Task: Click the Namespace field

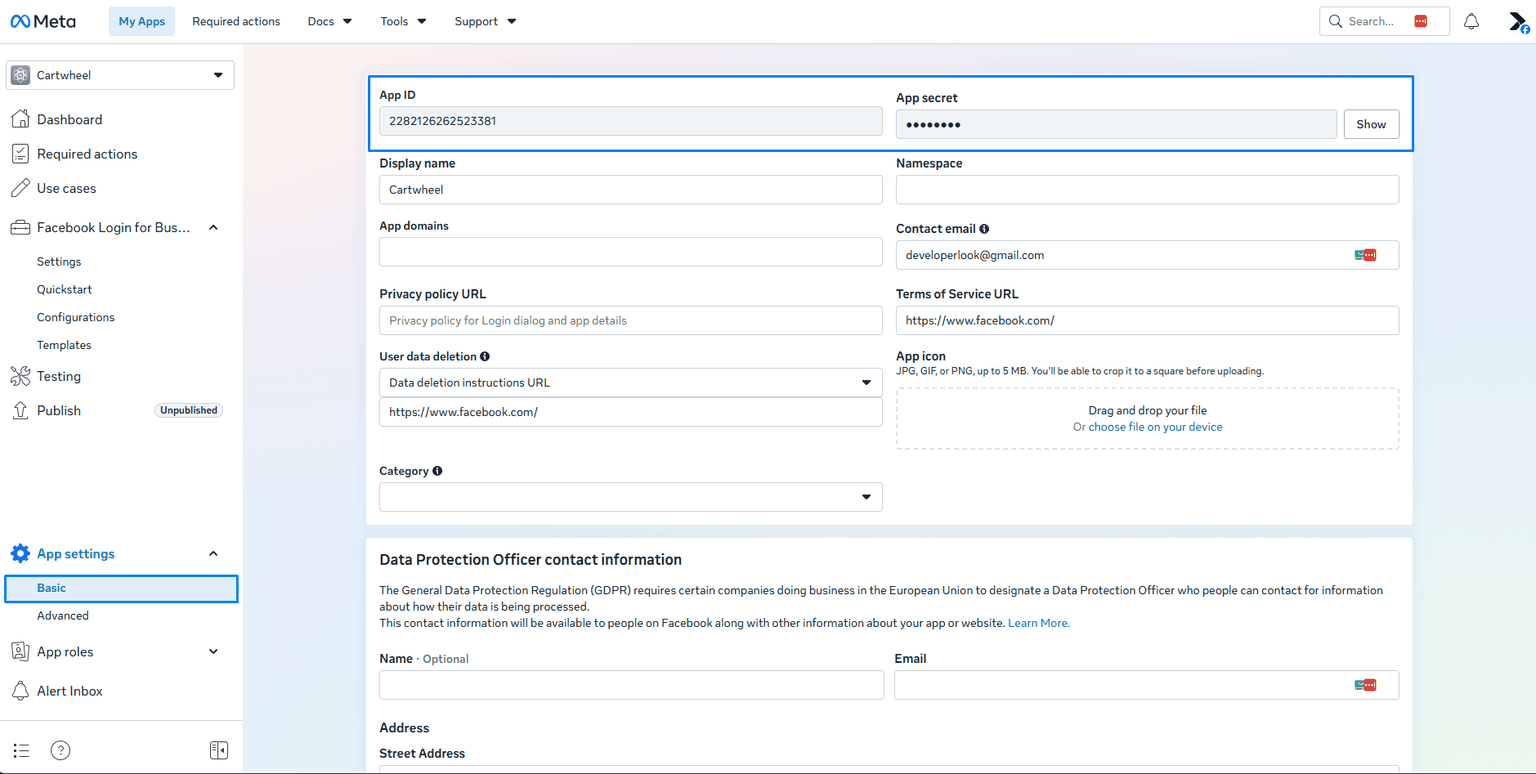Action: (x=1148, y=190)
